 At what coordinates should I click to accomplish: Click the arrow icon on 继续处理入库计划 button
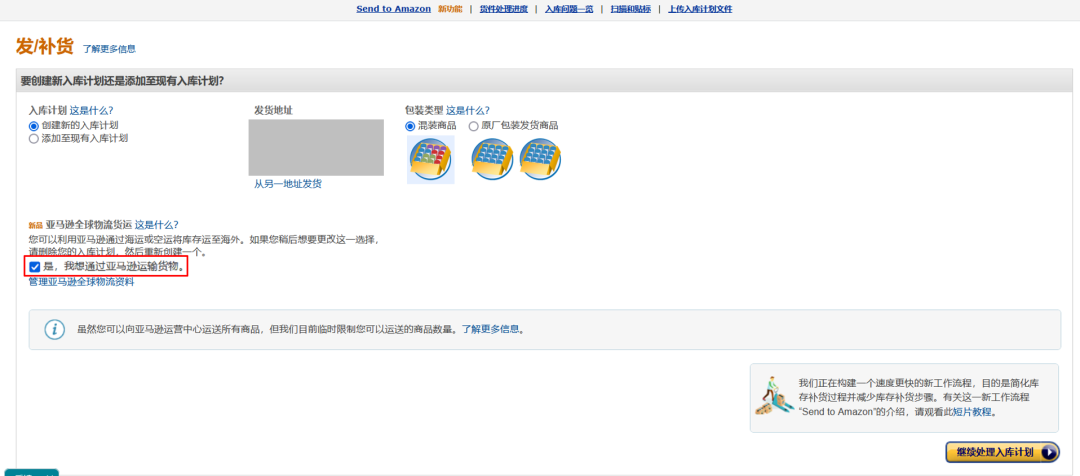[x=1048, y=453]
